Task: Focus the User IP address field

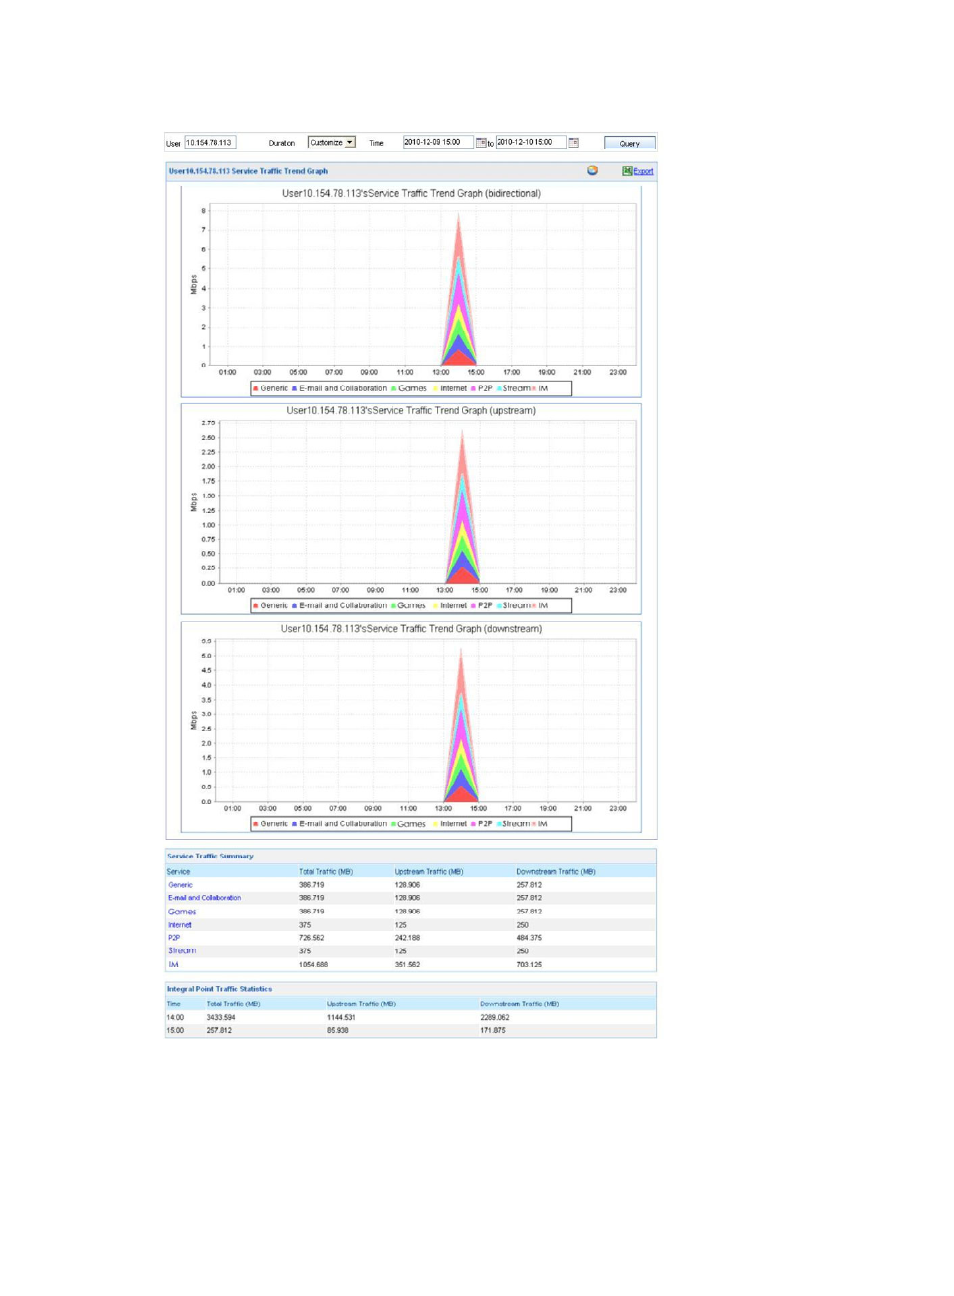Action: 210,143
